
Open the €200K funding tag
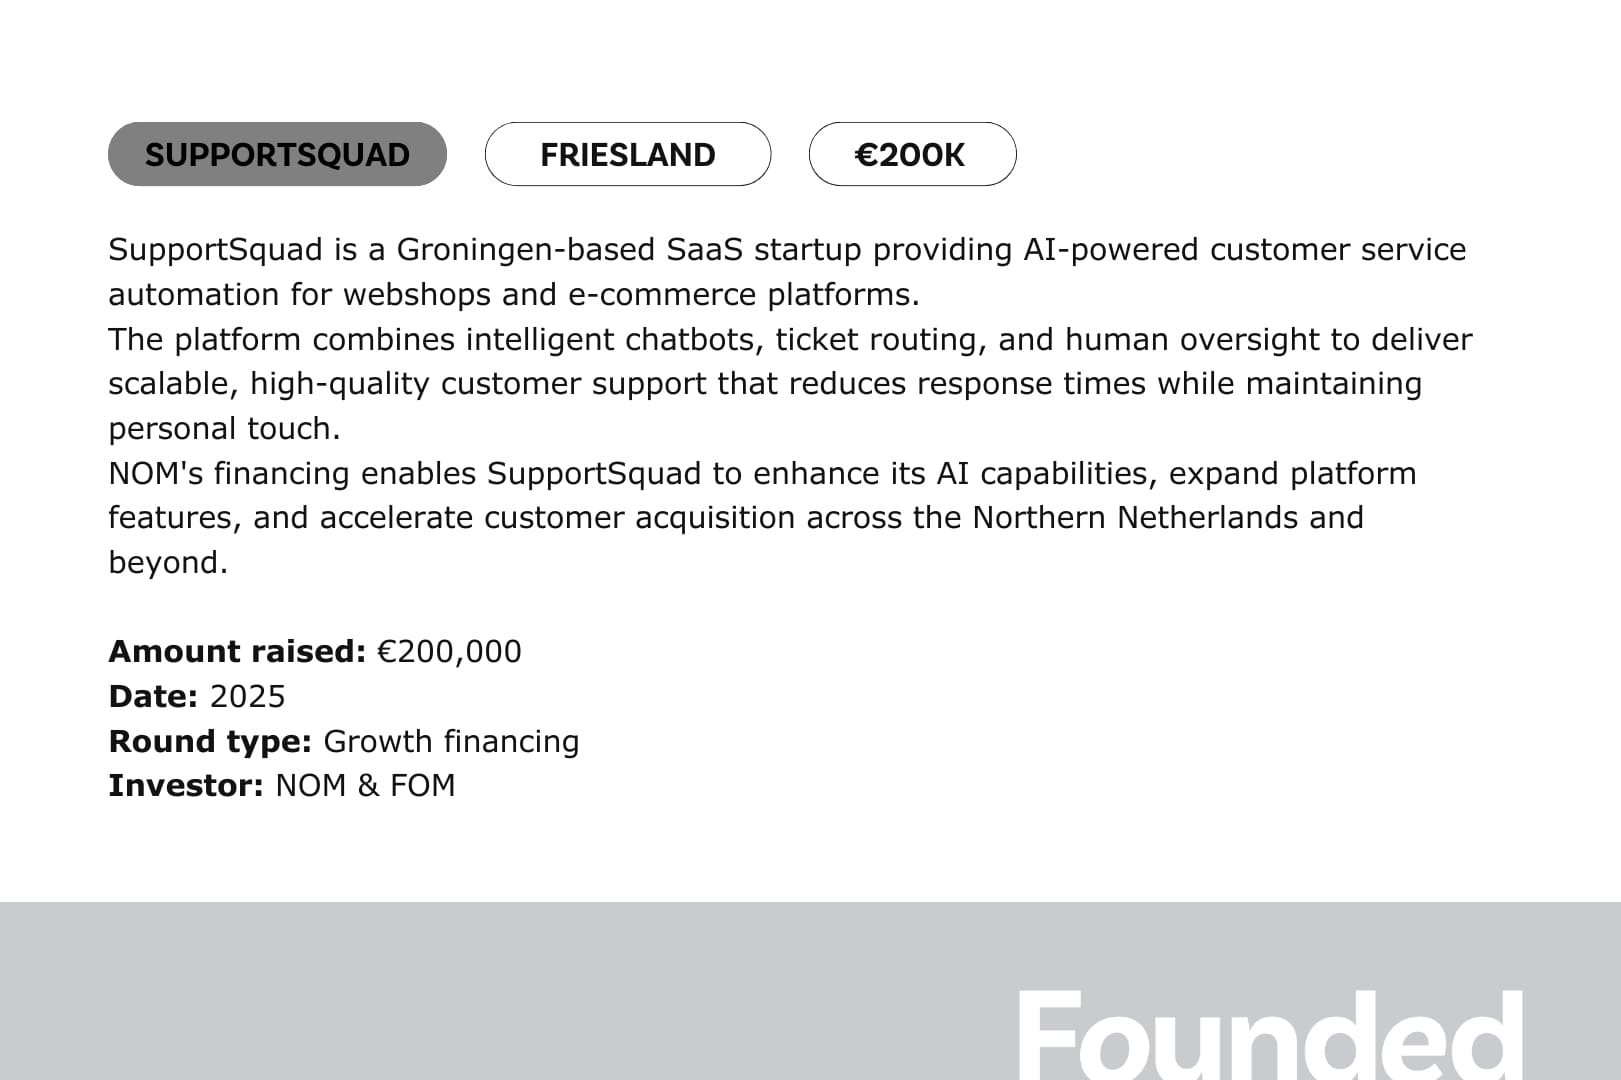click(x=912, y=154)
